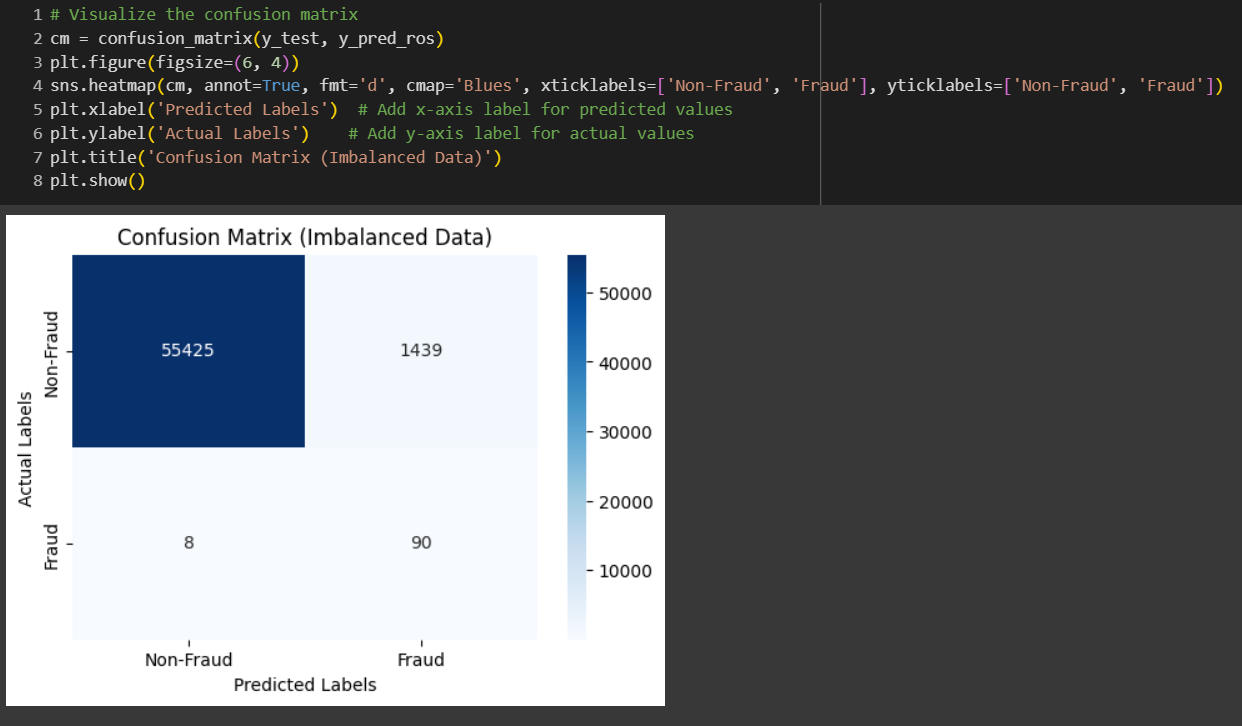The height and width of the screenshot is (726, 1242).
Task: Select the heatmap cell with value 90
Action: 421,543
